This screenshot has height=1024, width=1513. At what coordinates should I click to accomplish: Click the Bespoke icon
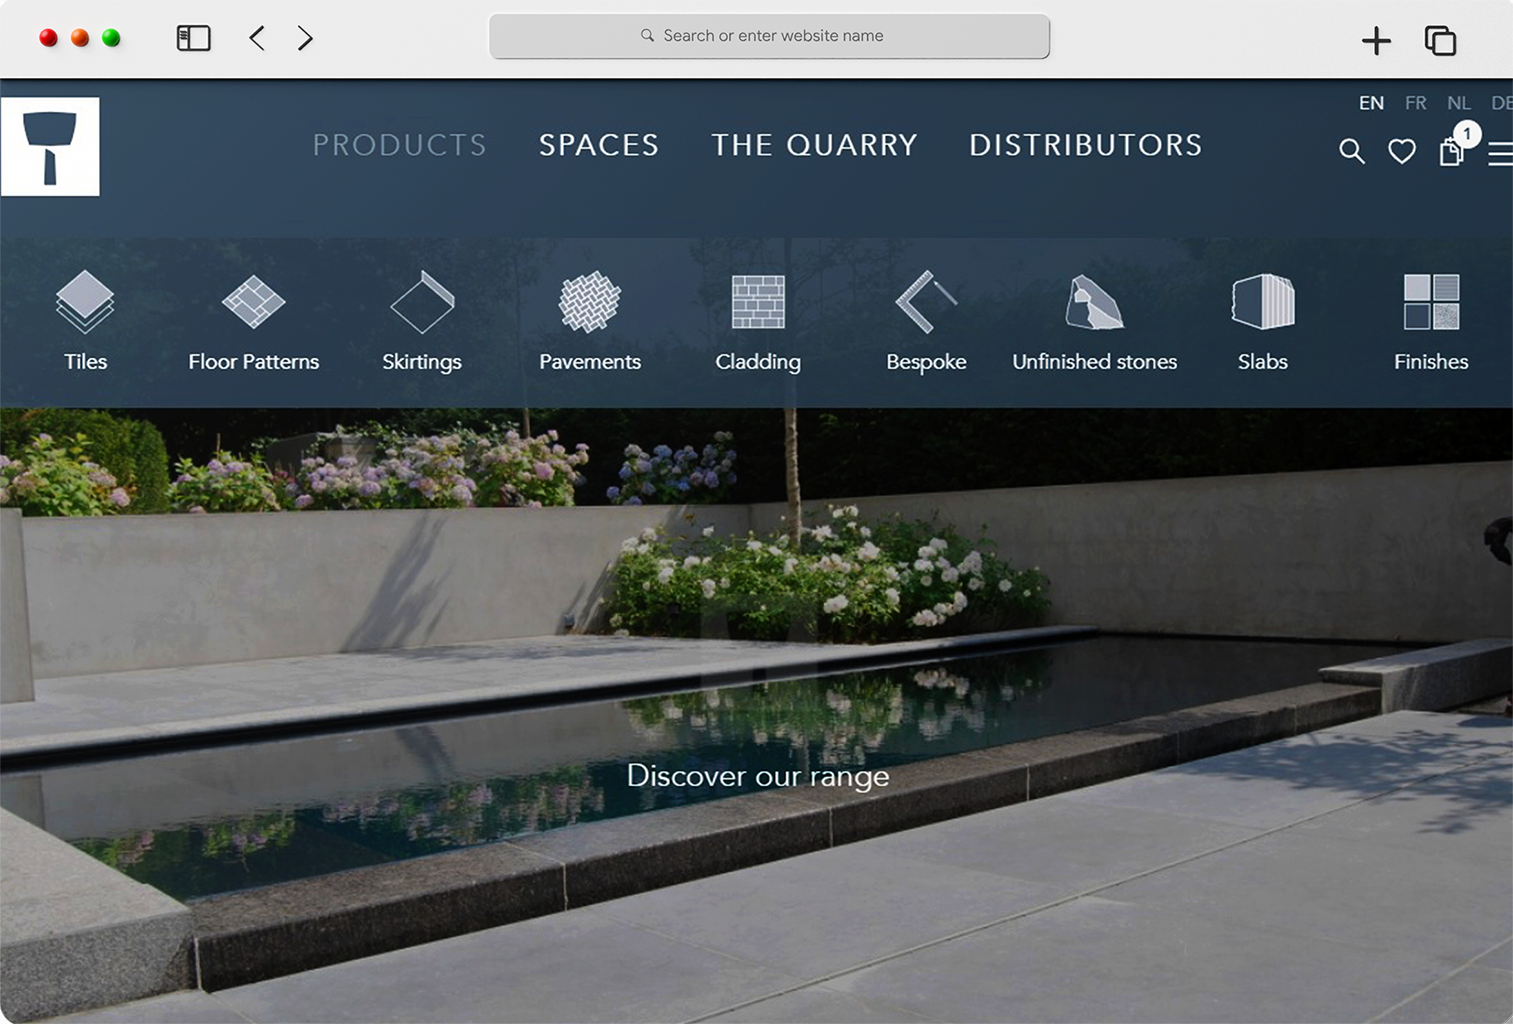[926, 301]
